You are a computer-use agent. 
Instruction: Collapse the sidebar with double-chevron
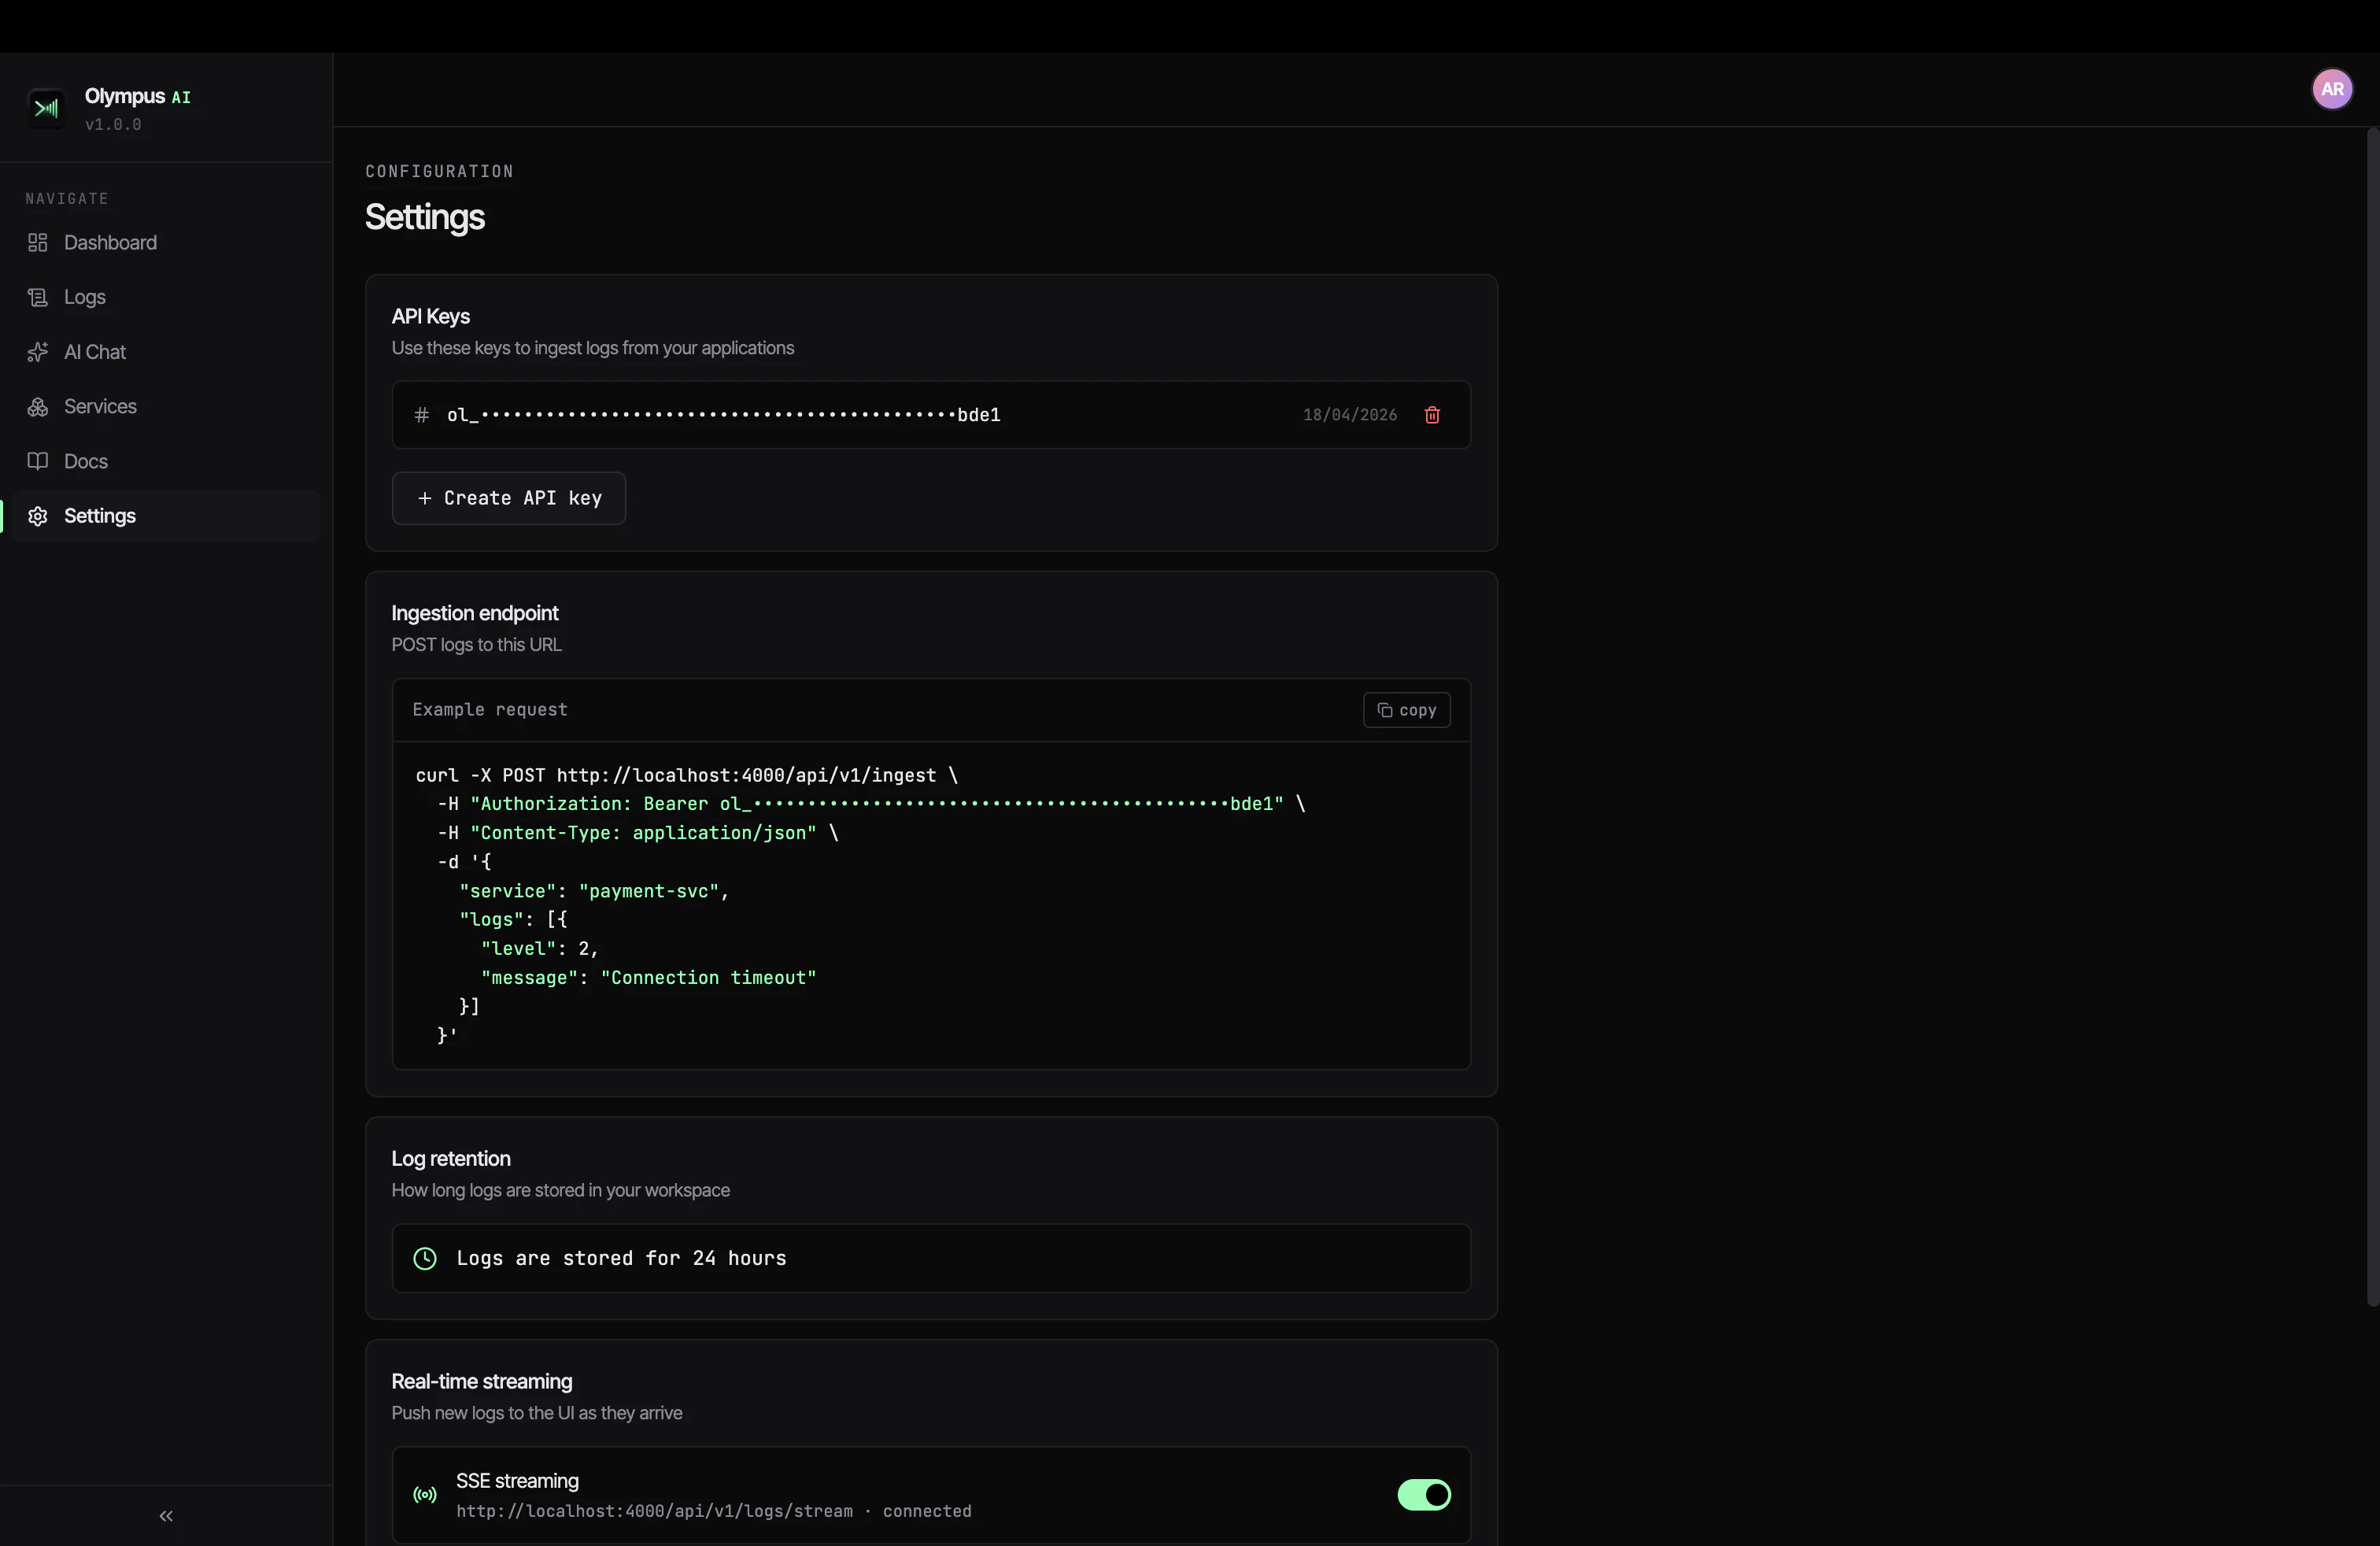(x=166, y=1516)
